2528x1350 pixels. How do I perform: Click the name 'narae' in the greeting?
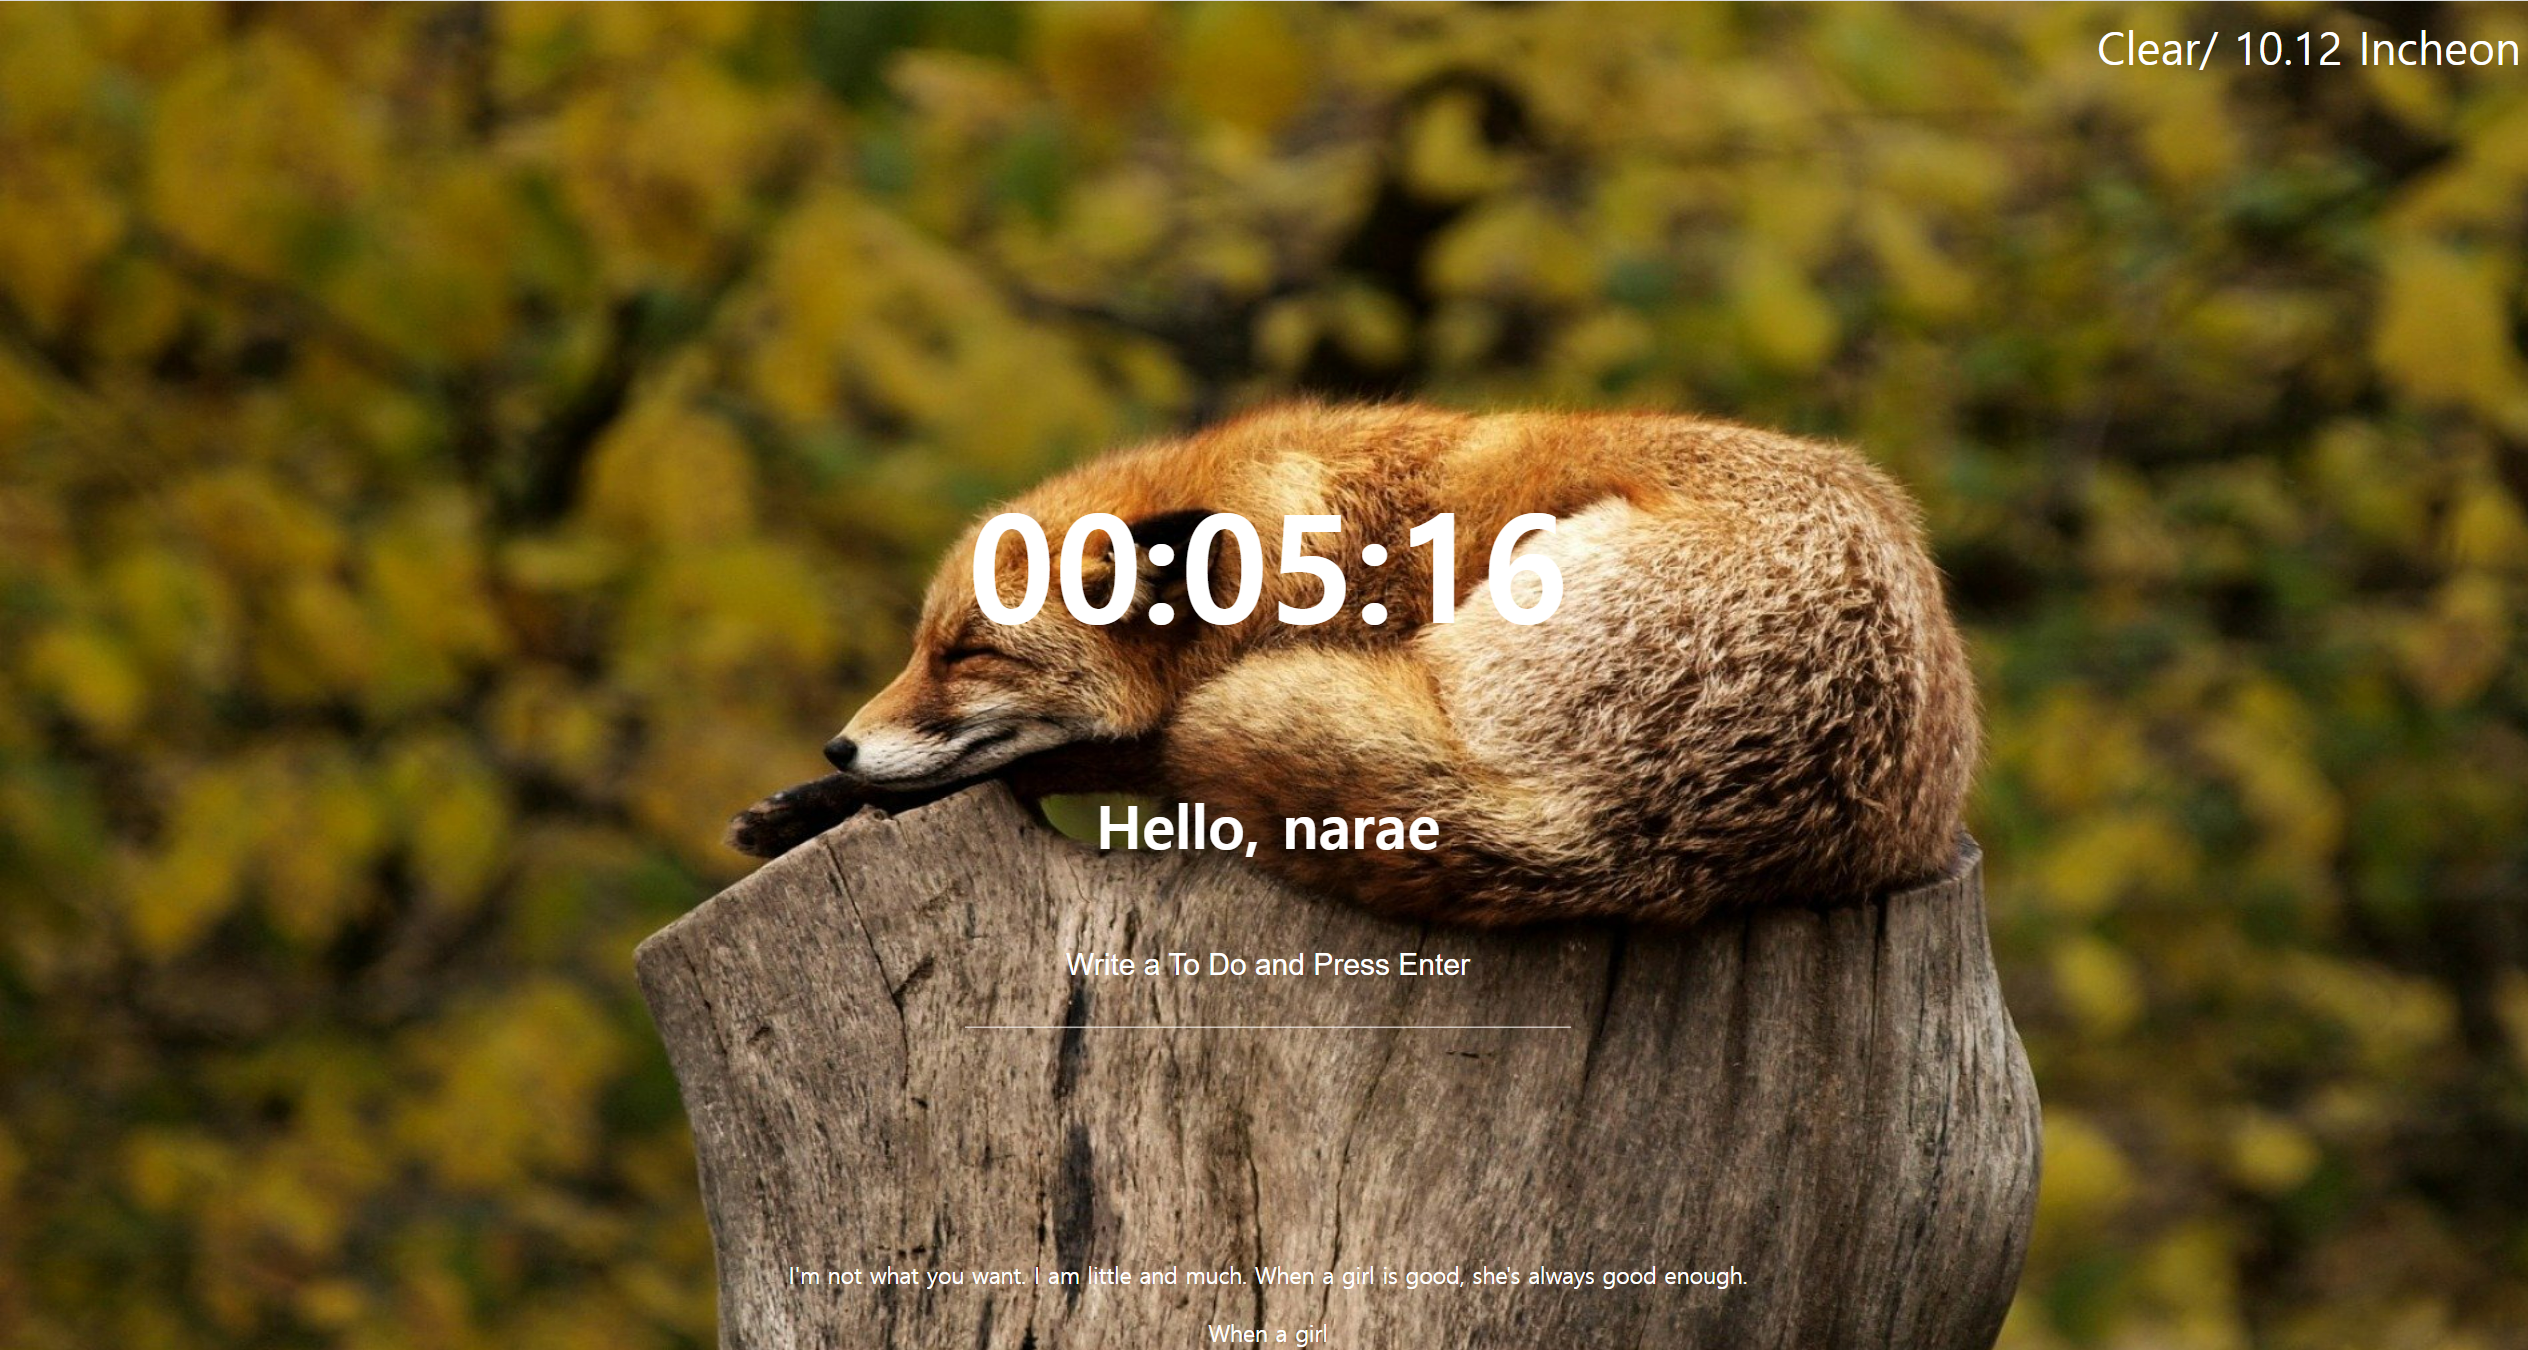coord(1360,829)
